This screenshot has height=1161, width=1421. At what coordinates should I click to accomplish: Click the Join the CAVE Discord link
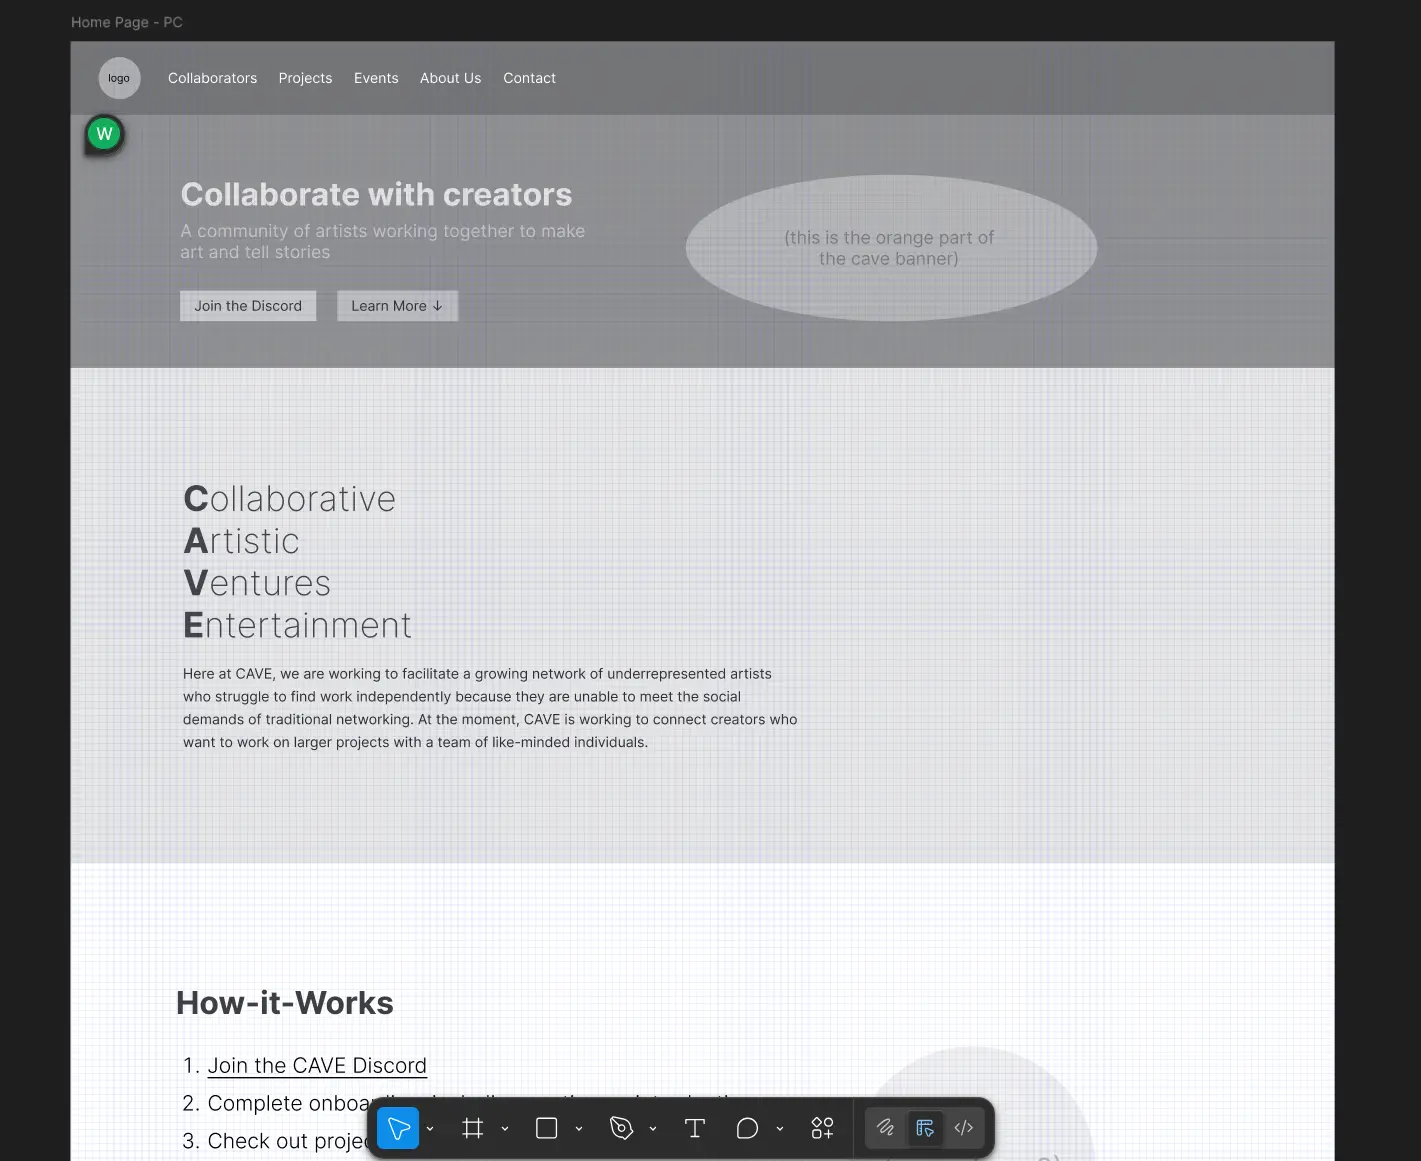[x=317, y=1065]
